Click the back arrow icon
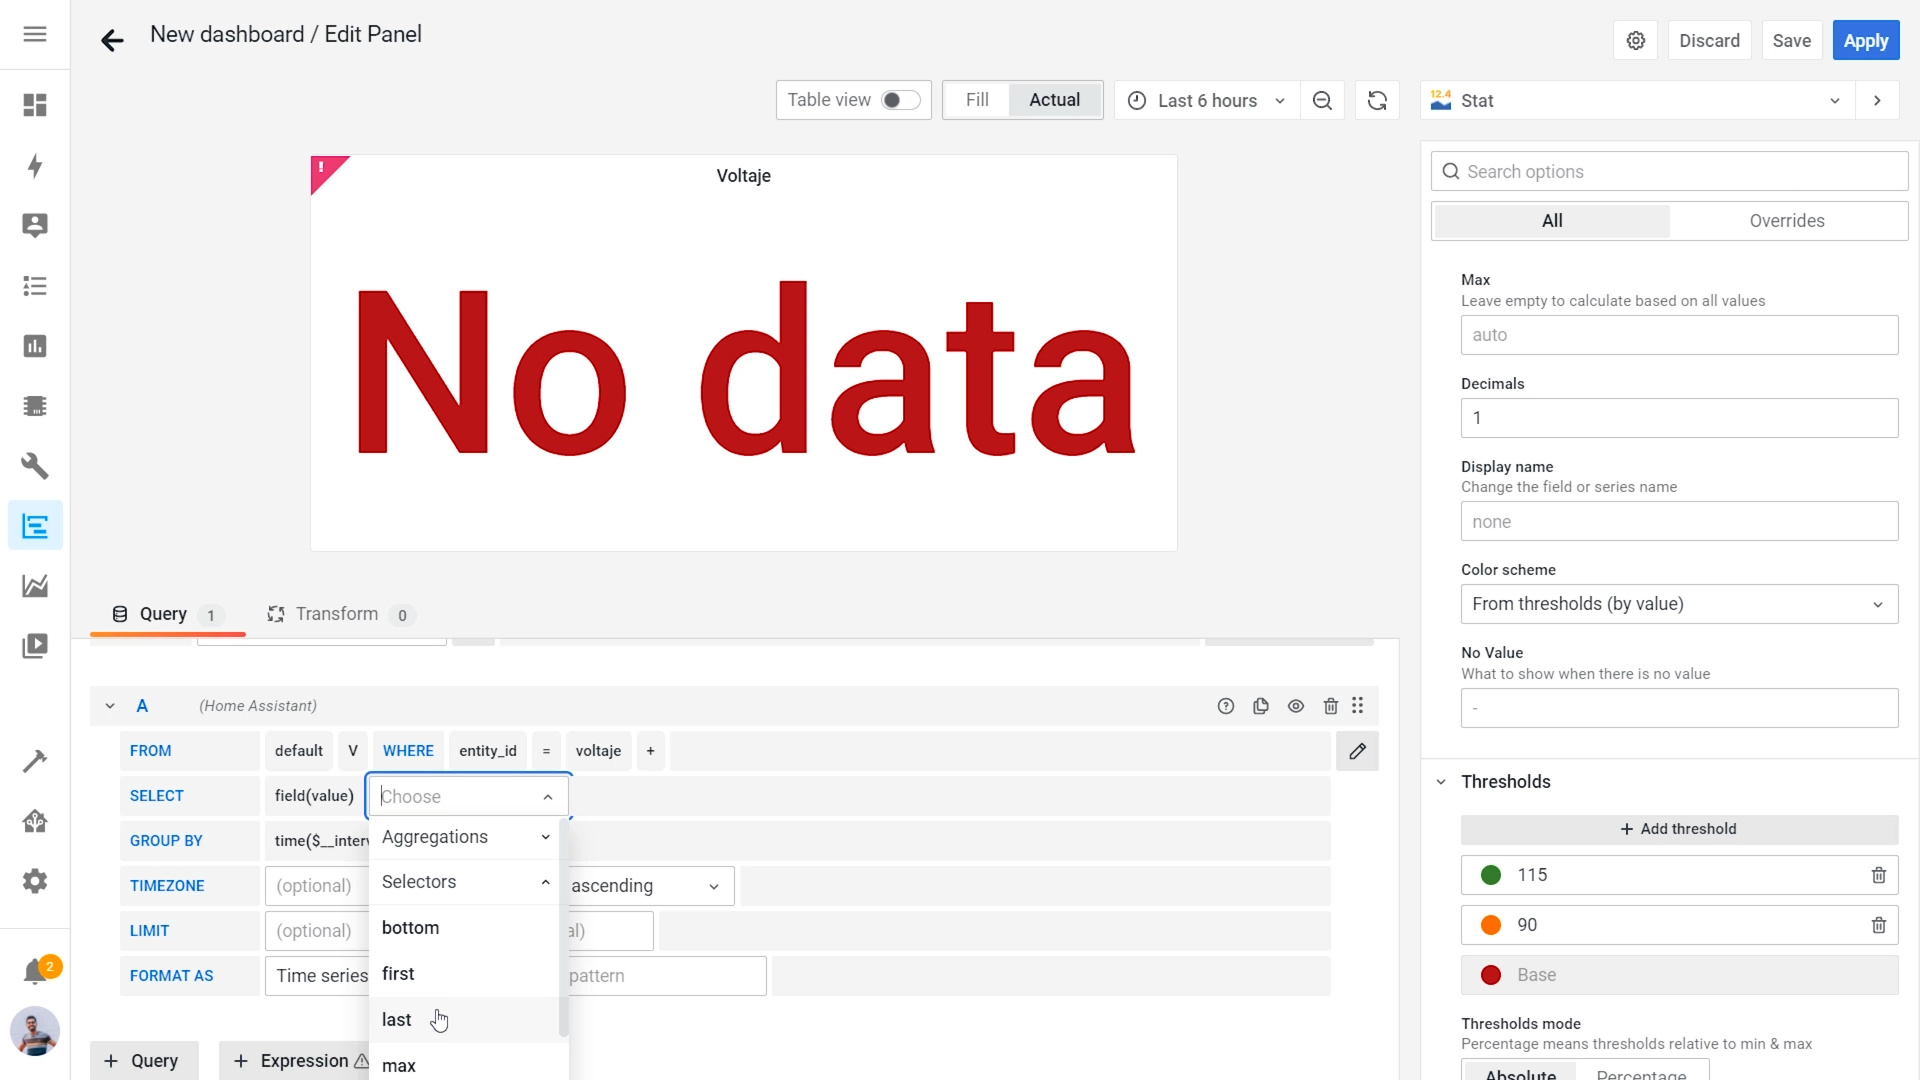 point(112,40)
